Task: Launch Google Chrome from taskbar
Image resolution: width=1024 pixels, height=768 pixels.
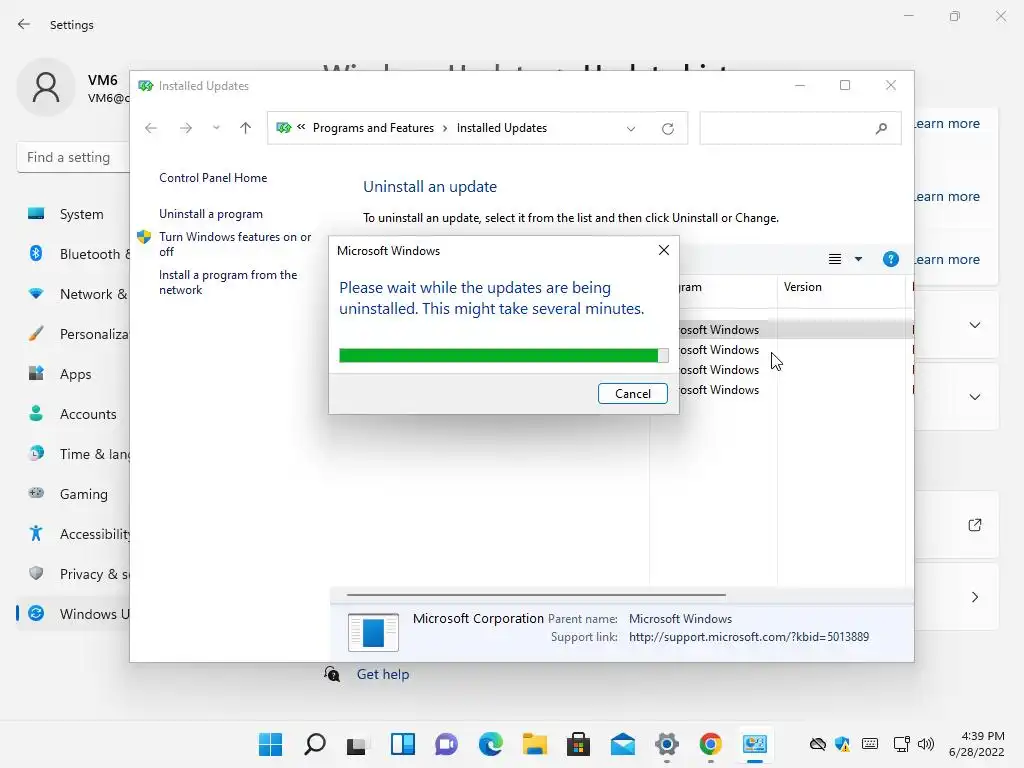Action: coord(711,744)
